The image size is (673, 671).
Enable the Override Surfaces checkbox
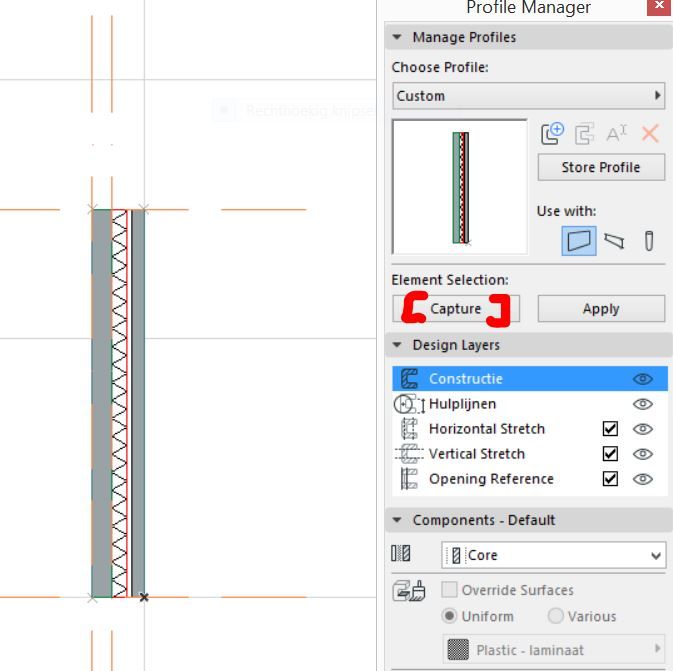pyautogui.click(x=449, y=590)
